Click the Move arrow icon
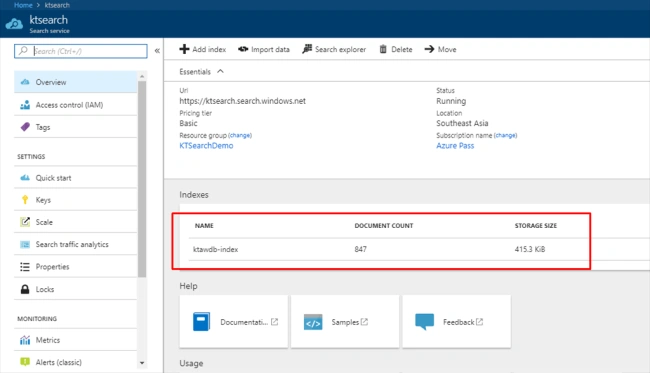The height and width of the screenshot is (373, 650). pyautogui.click(x=429, y=49)
